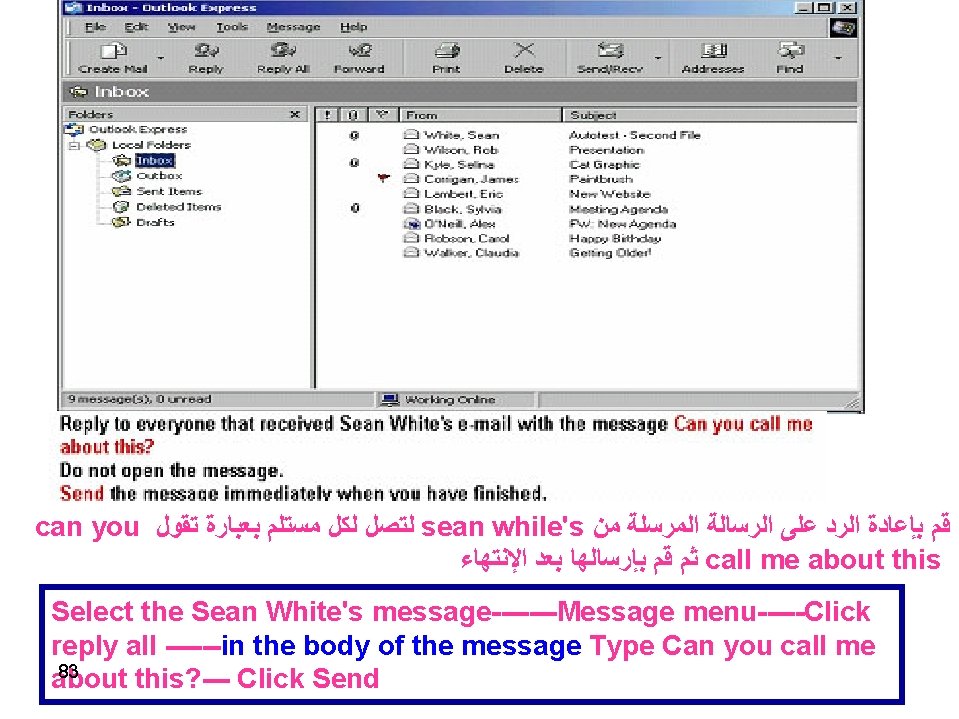Click the Forward toolbar button
Screen dimensions: 959x719
[359, 58]
